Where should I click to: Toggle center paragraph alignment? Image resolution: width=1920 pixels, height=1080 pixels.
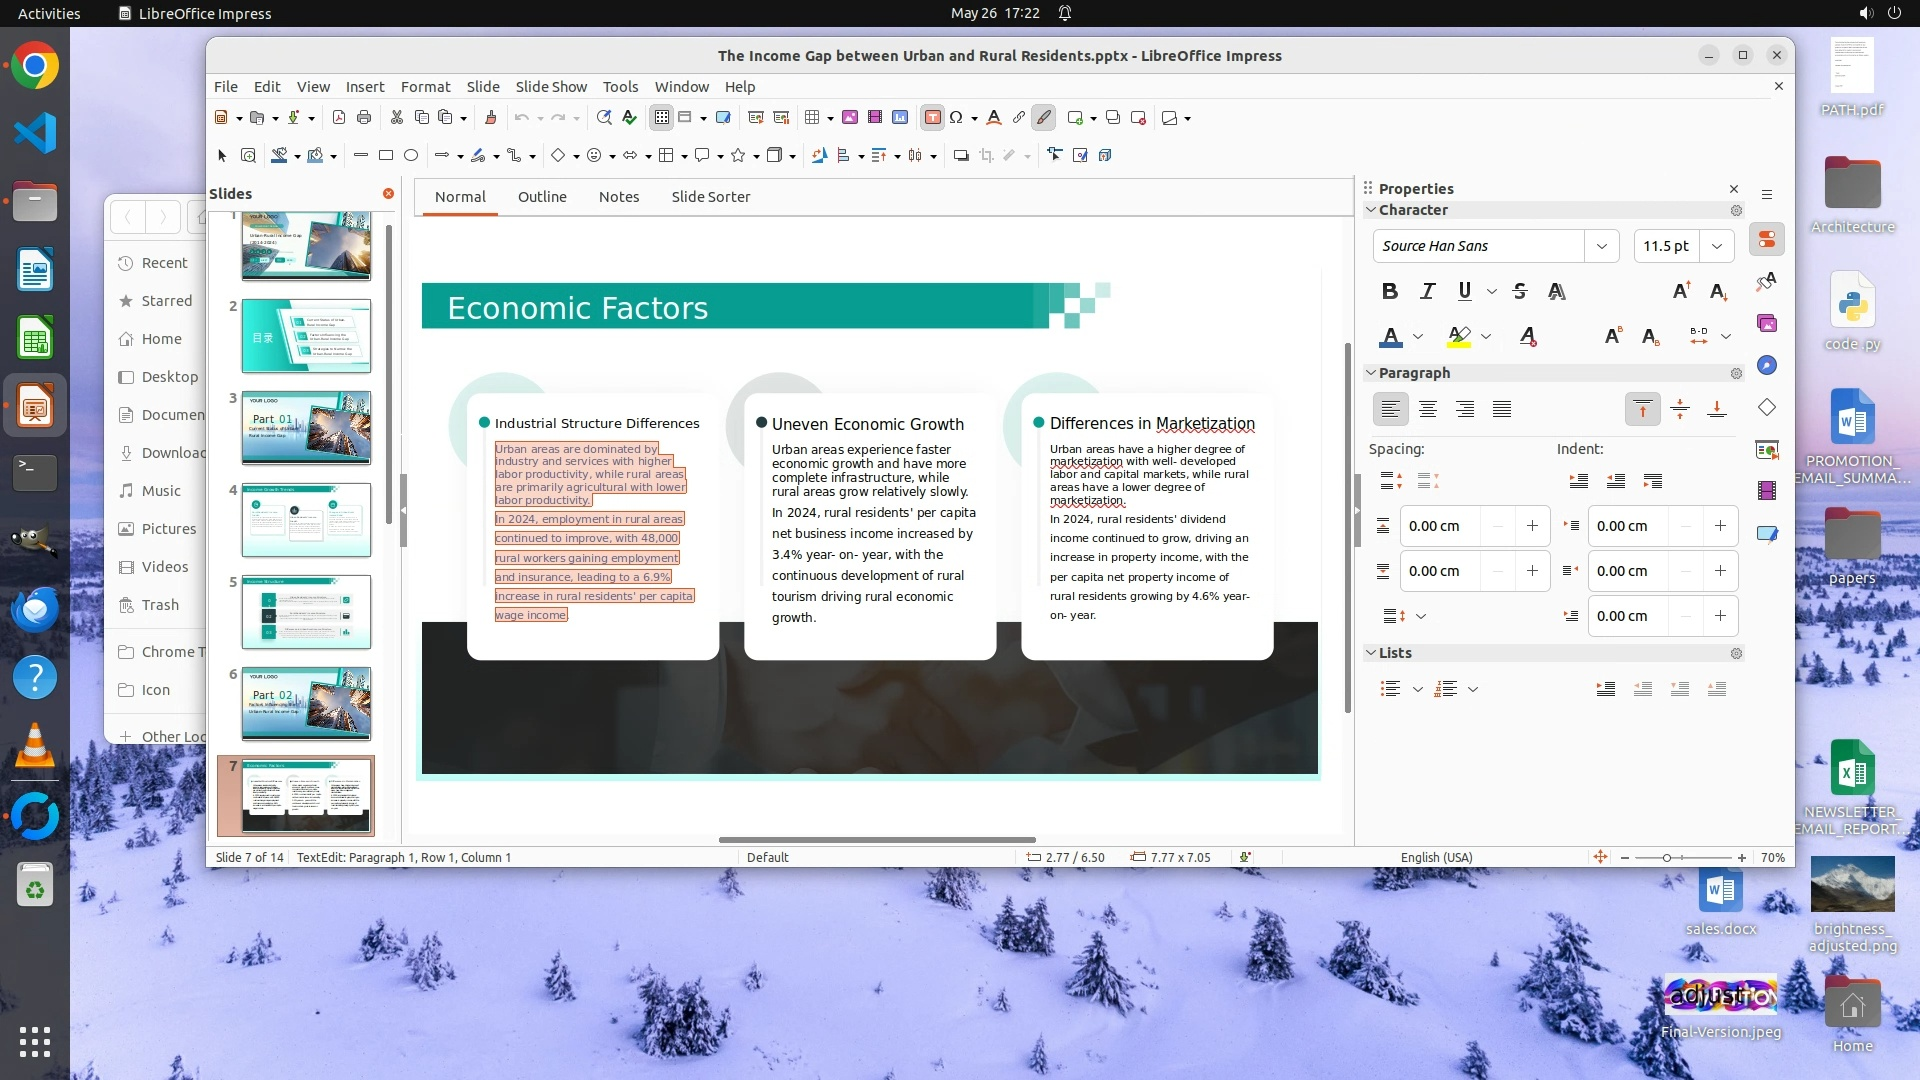coord(1427,409)
